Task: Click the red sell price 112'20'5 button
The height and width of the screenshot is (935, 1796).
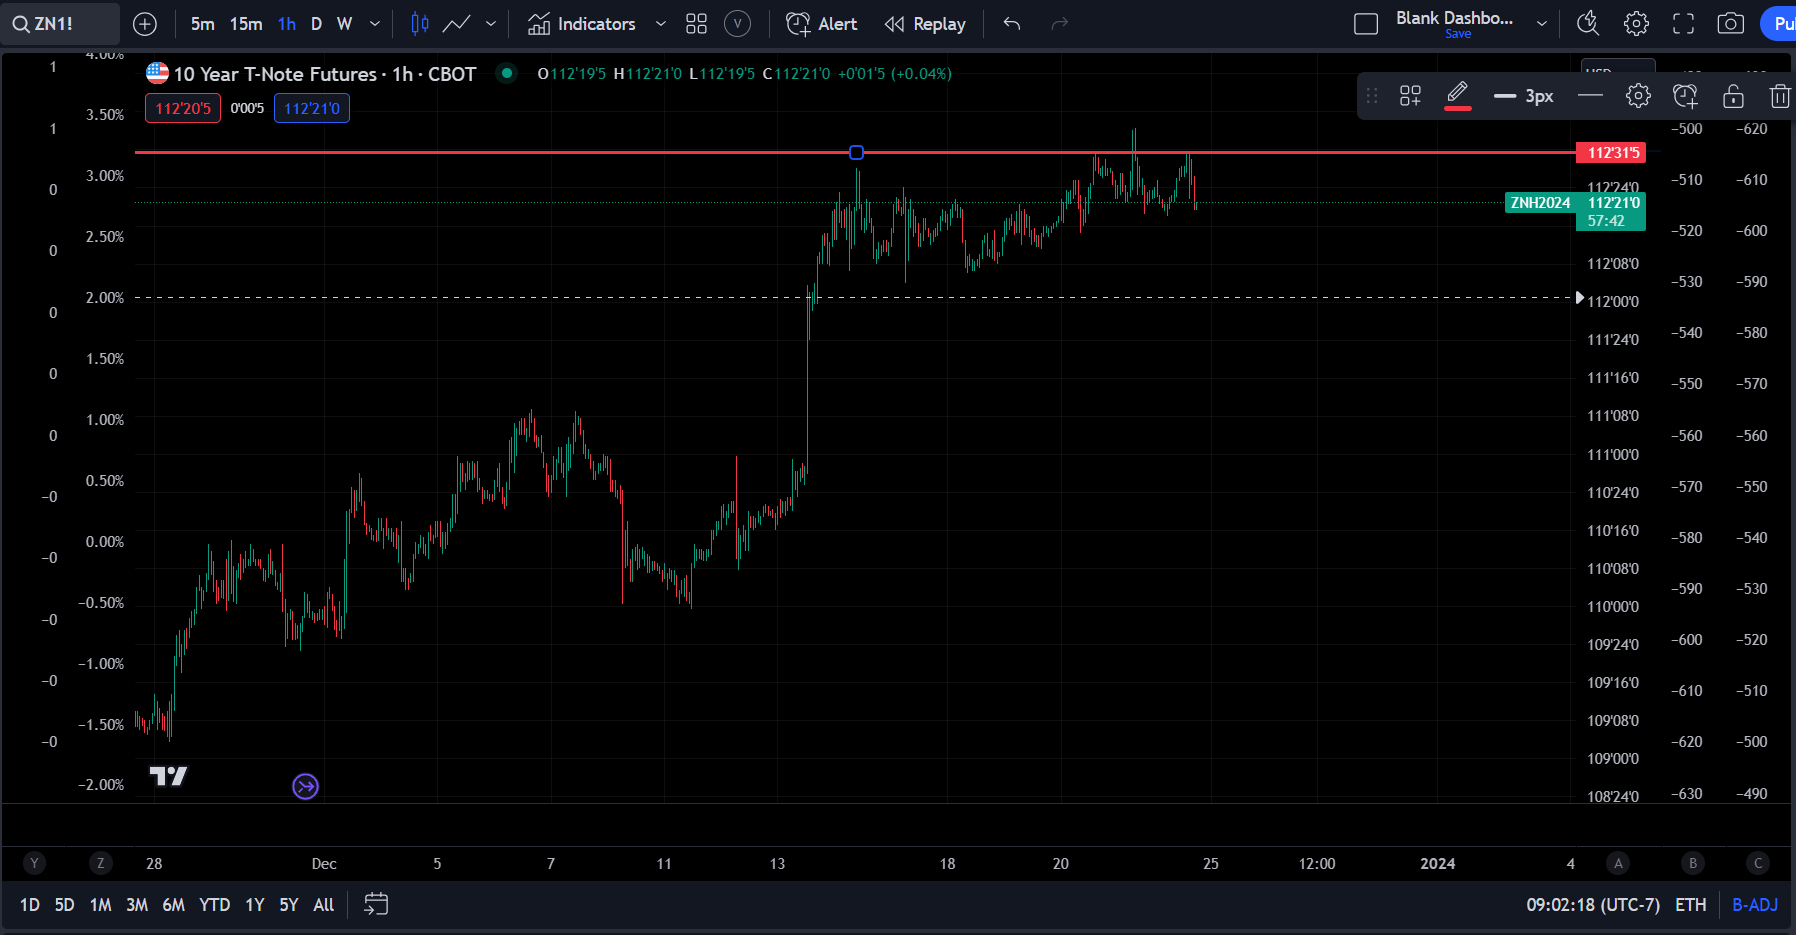Action: point(183,108)
